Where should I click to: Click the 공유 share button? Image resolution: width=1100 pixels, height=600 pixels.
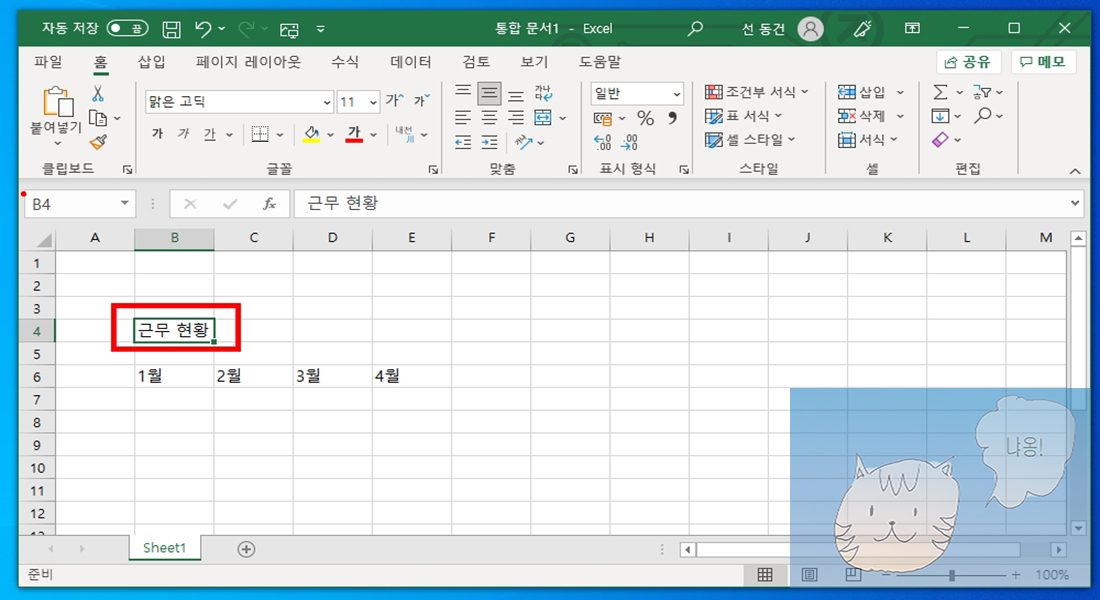pyautogui.click(x=967, y=62)
